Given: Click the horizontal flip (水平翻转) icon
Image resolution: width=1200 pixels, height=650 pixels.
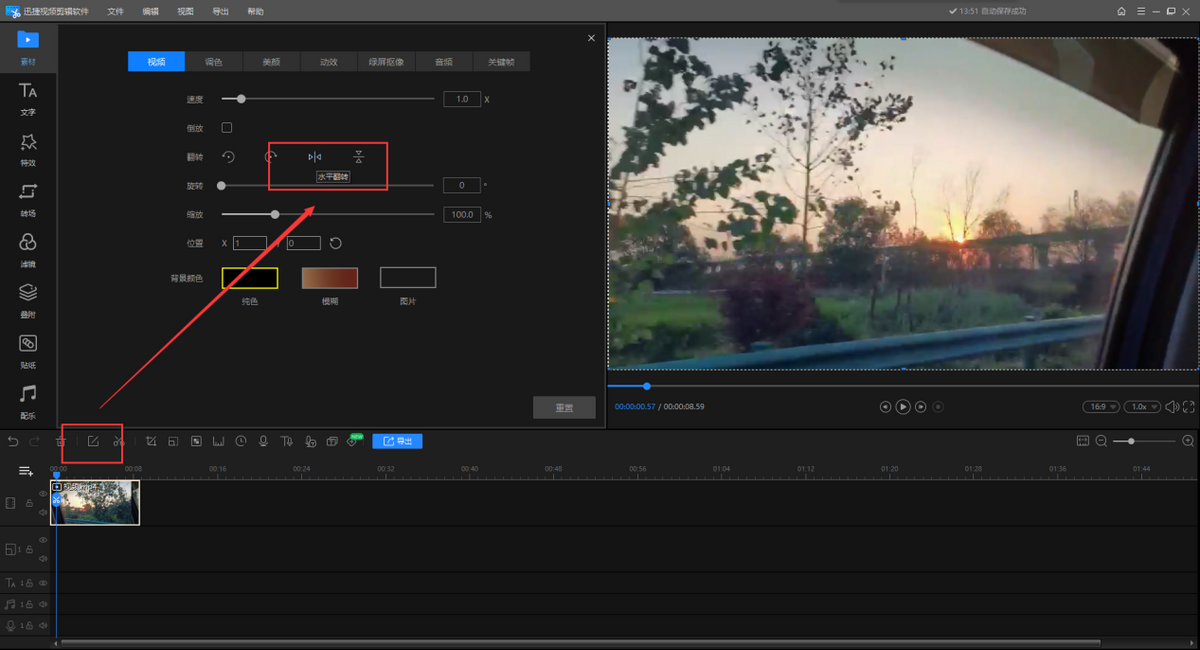Looking at the screenshot, I should point(315,157).
